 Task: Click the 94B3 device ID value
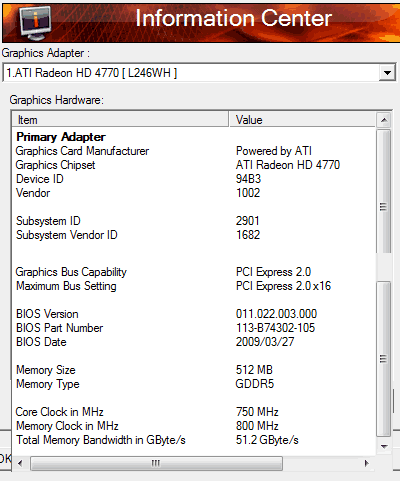(x=248, y=179)
